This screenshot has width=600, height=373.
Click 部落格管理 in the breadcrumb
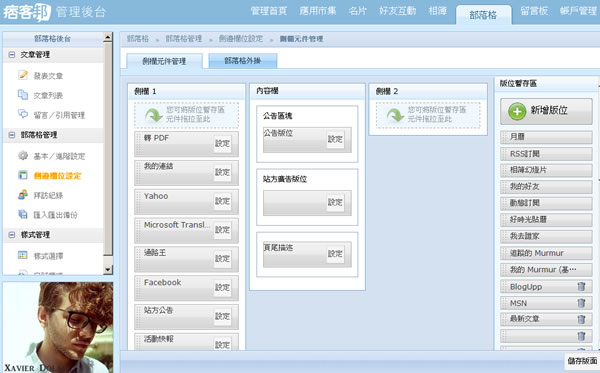click(x=184, y=39)
